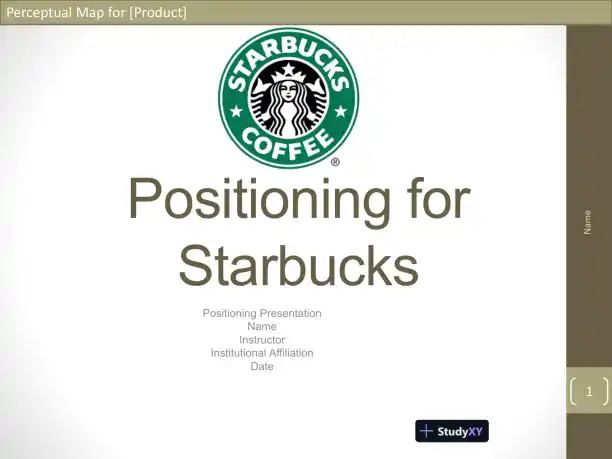Click the 'Instructor' subtitle line

point(262,340)
